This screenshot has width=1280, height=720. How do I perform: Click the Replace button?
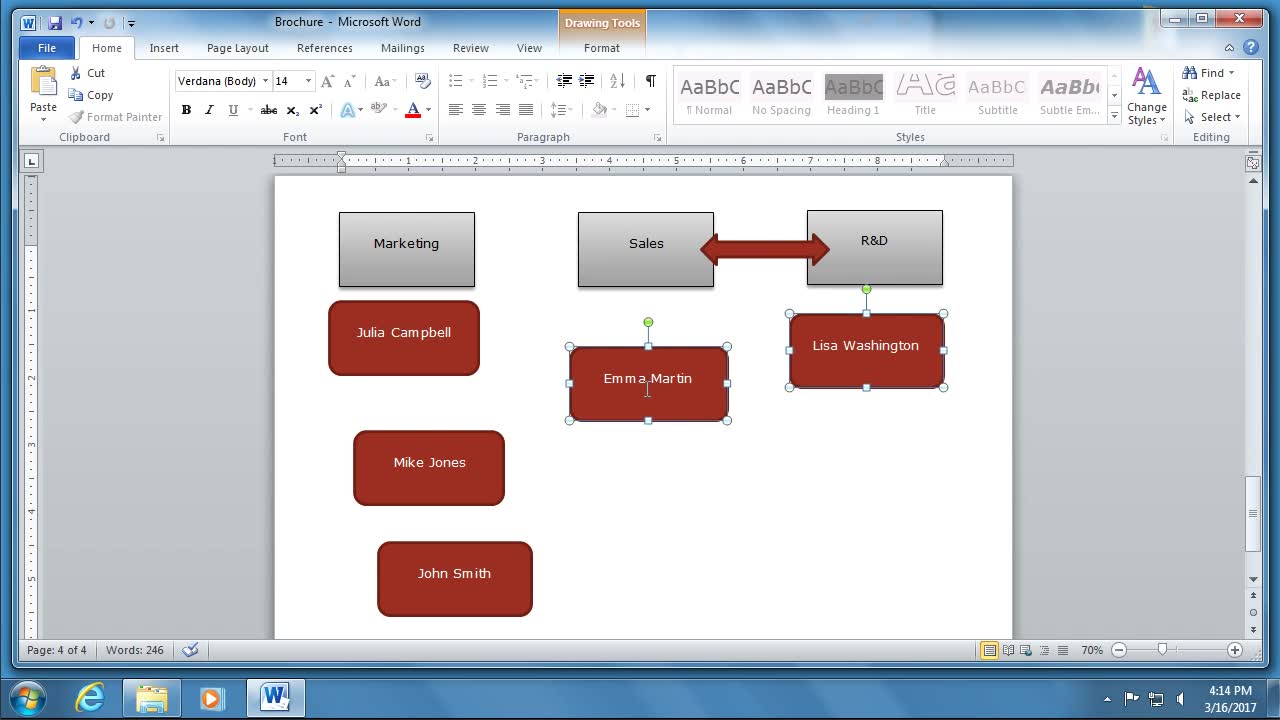pos(1211,95)
